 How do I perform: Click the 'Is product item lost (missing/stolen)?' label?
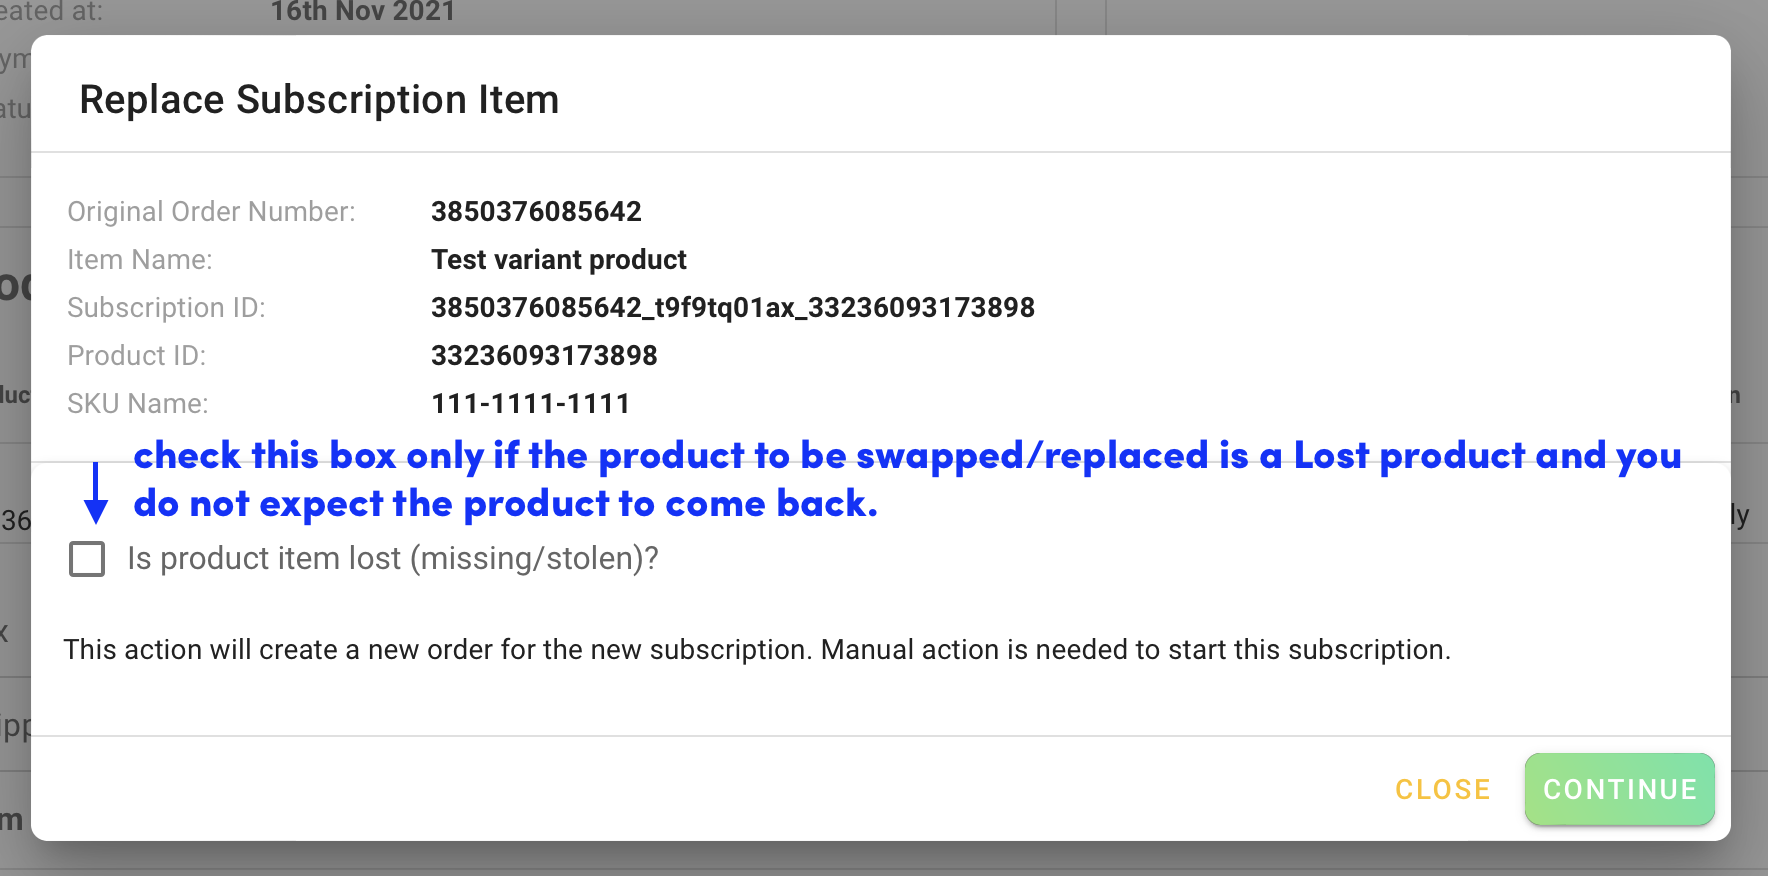pyautogui.click(x=393, y=558)
